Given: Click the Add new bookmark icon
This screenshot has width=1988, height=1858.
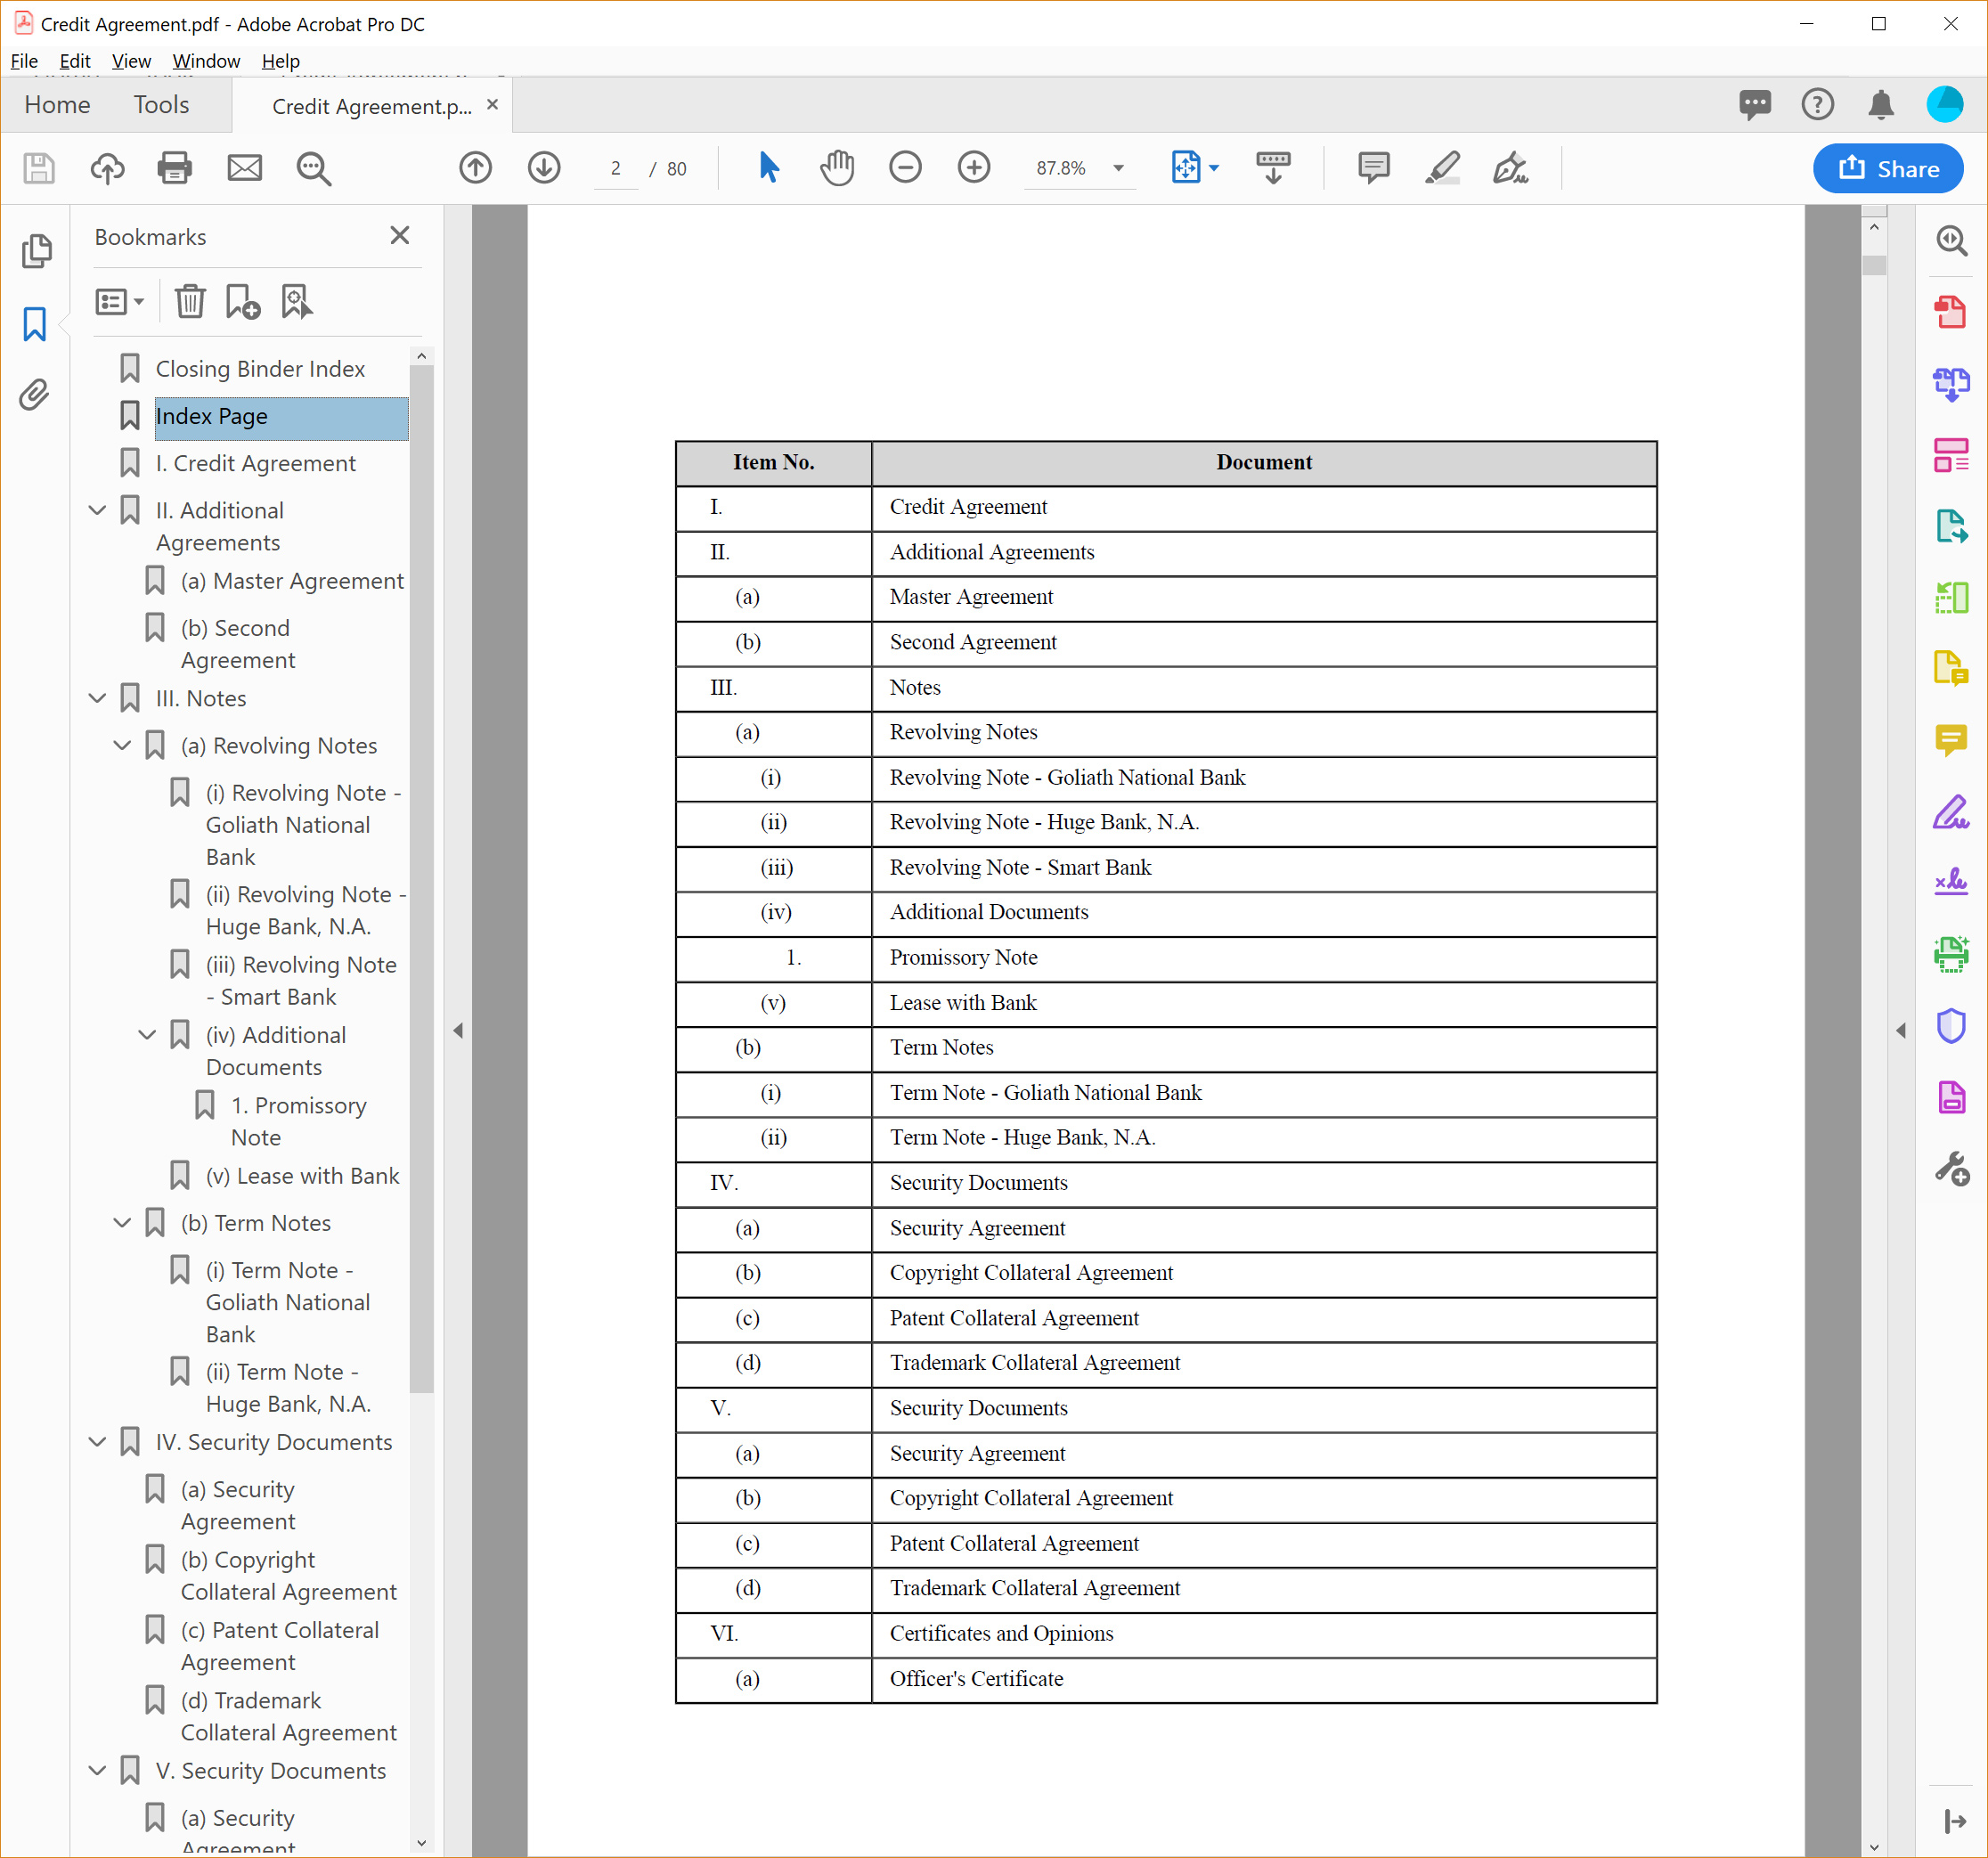Looking at the screenshot, I should pyautogui.click(x=242, y=301).
